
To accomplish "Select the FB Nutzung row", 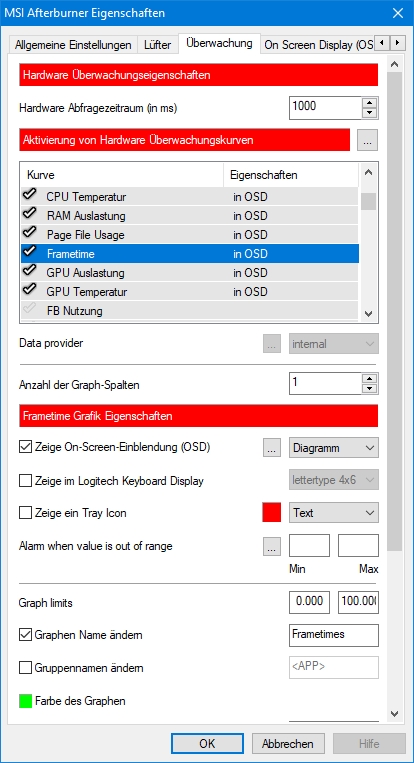I will pyautogui.click(x=190, y=310).
